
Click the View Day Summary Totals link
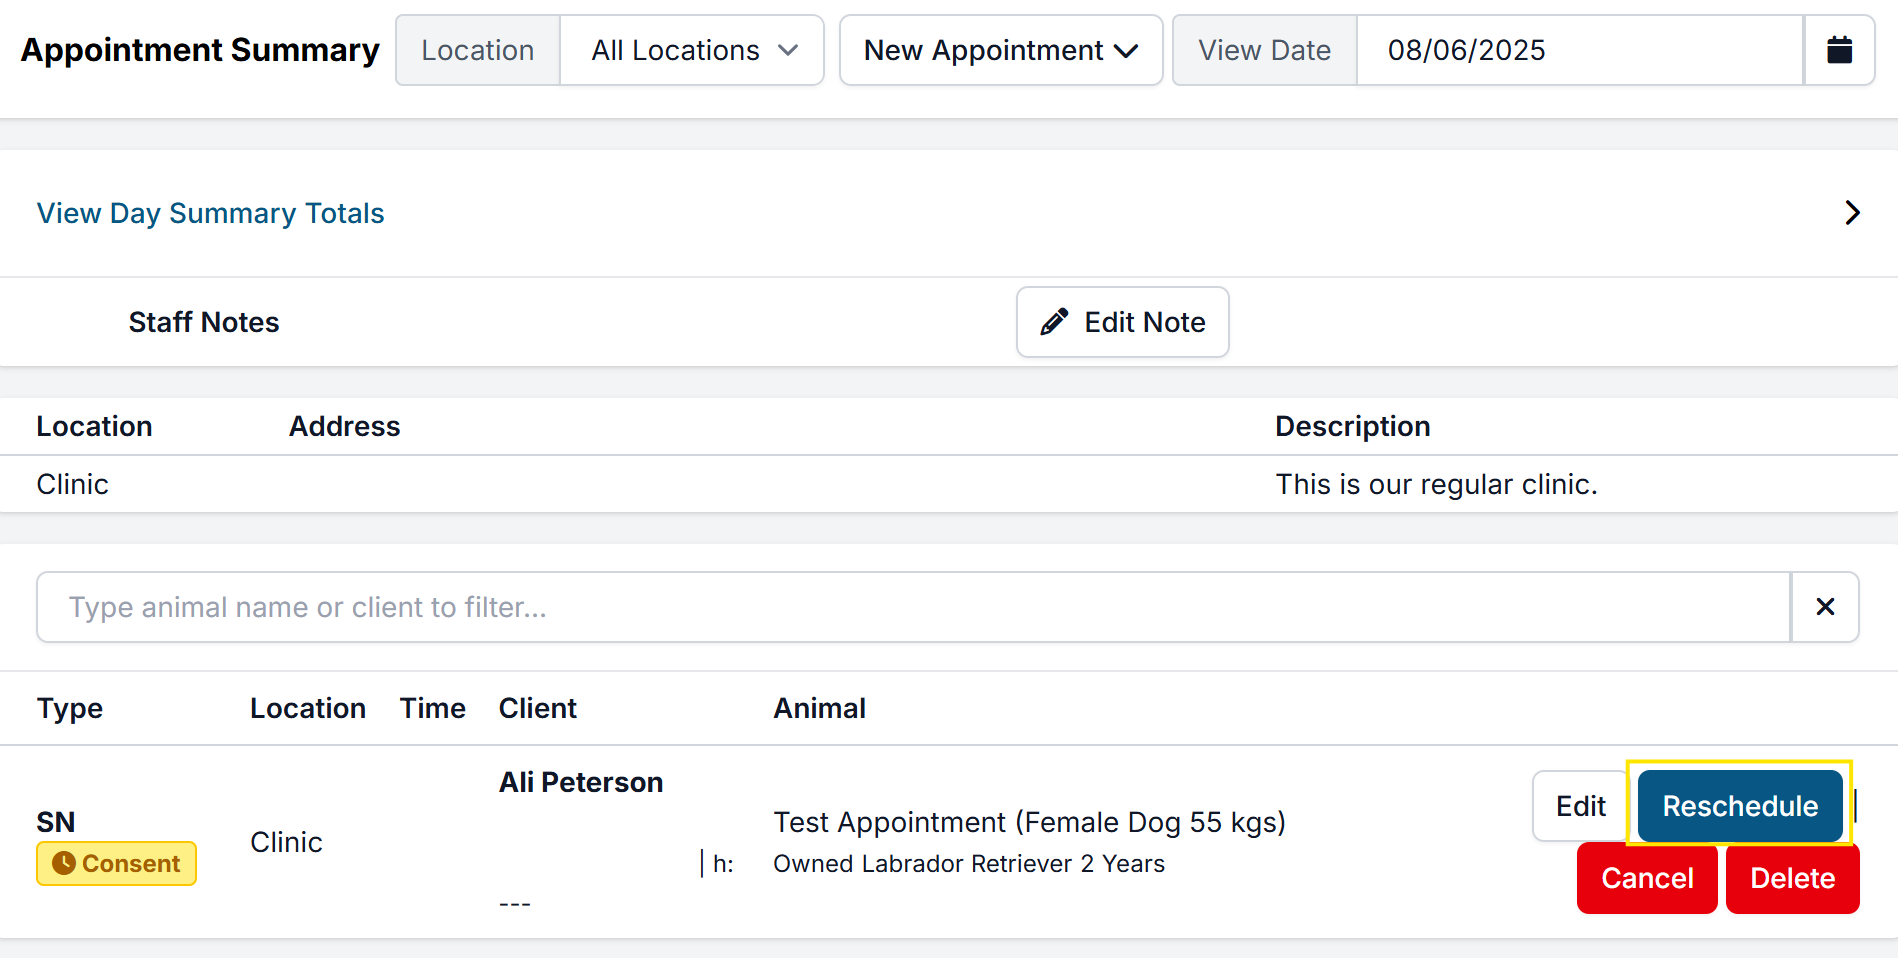[x=210, y=213]
